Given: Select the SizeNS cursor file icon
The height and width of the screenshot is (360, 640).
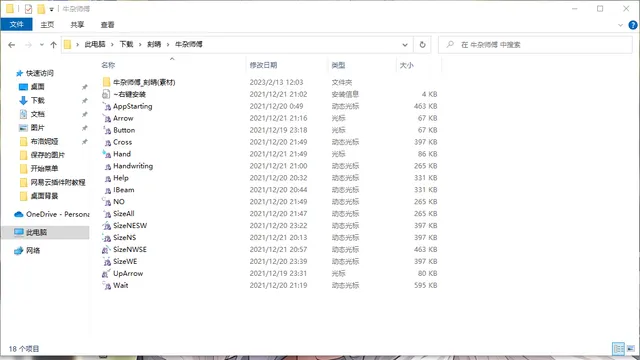Looking at the screenshot, I should tap(107, 238).
